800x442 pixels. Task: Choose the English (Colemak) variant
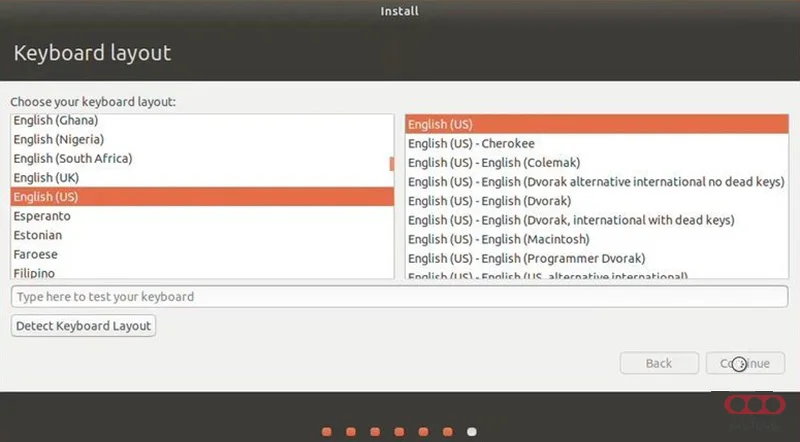pos(494,162)
